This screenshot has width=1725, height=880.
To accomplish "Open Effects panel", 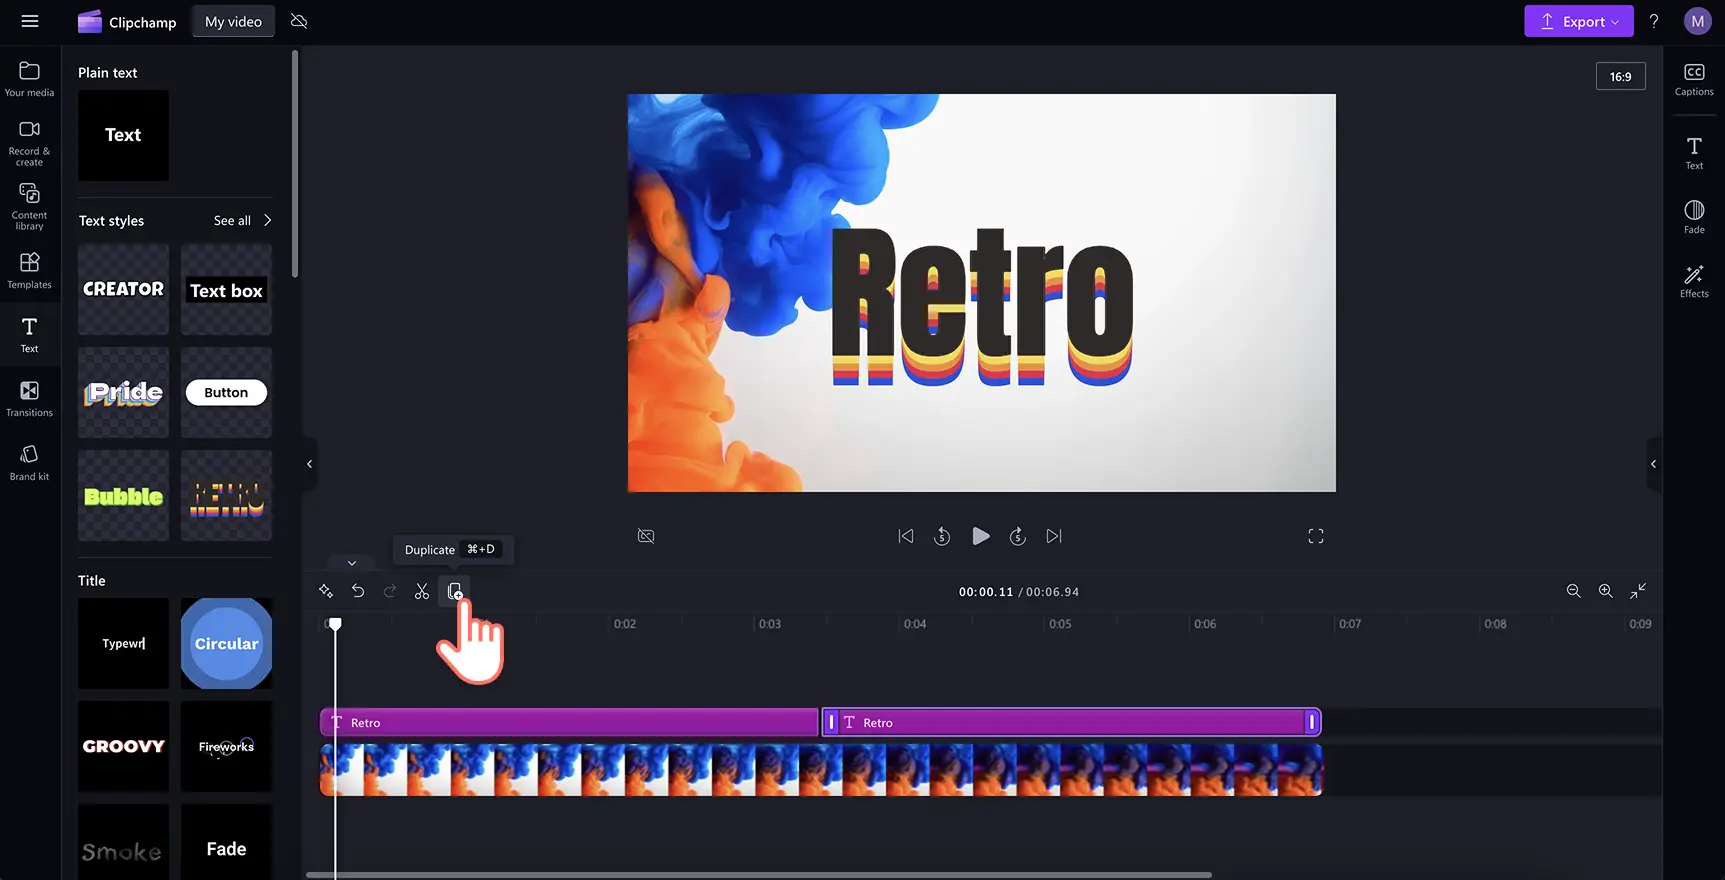I will coord(1694,281).
